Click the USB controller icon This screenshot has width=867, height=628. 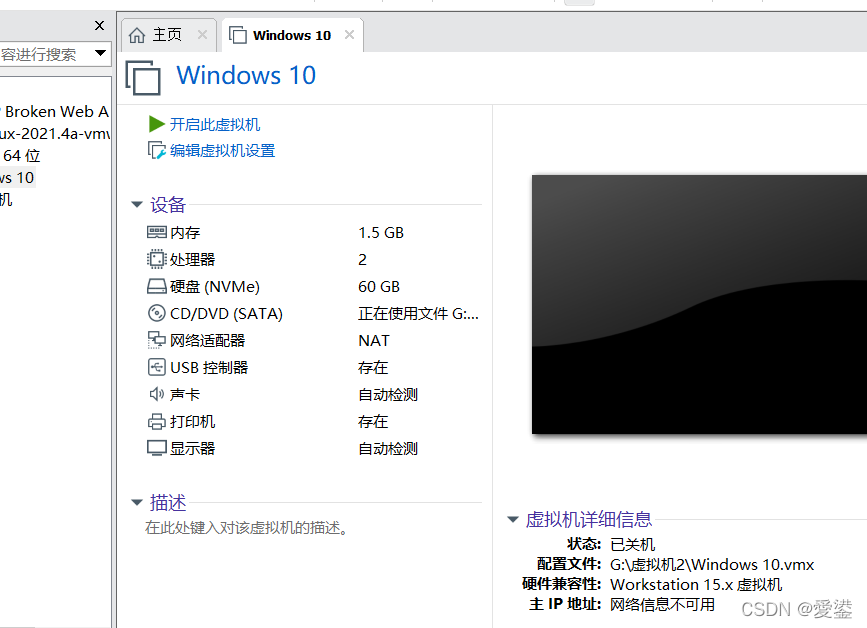156,367
